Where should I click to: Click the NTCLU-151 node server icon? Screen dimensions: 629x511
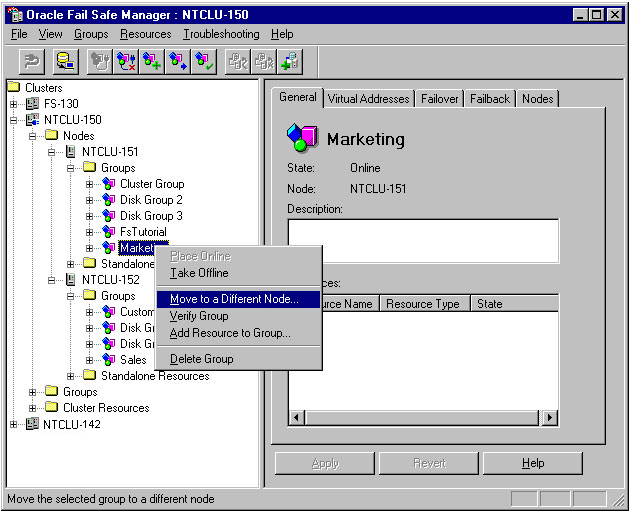70,152
